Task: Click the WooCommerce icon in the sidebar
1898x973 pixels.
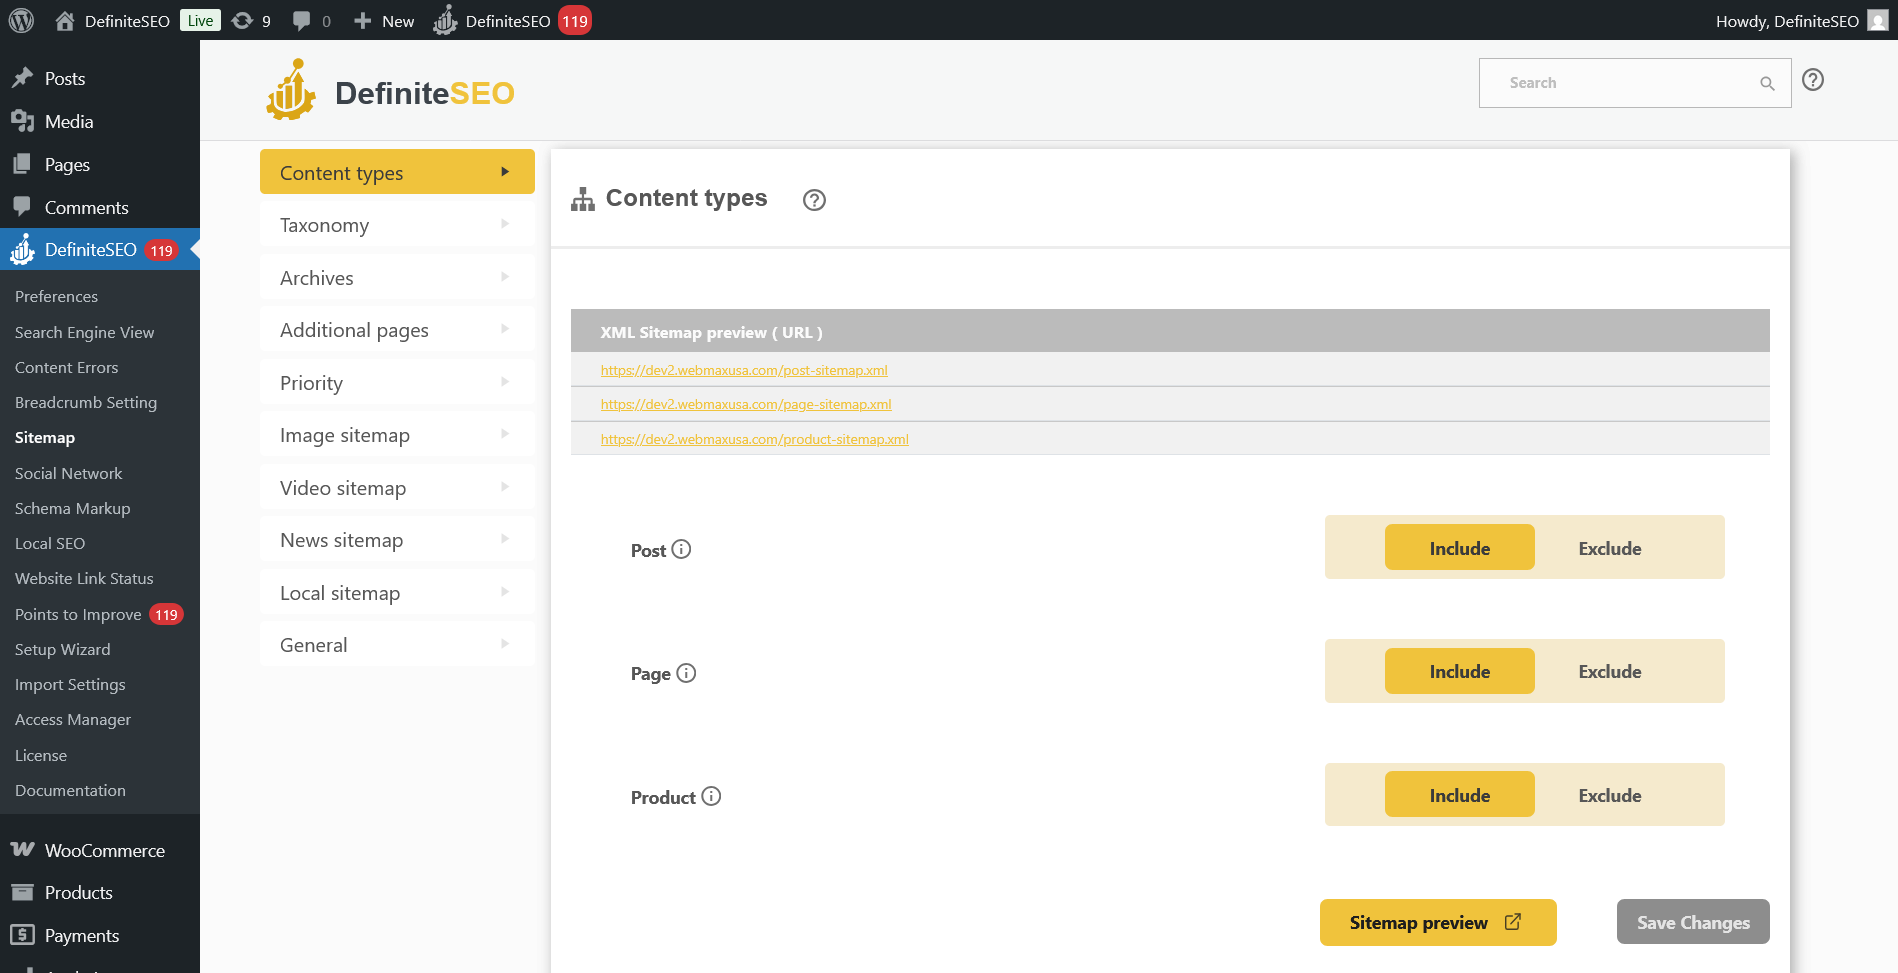Action: pyautogui.click(x=22, y=850)
